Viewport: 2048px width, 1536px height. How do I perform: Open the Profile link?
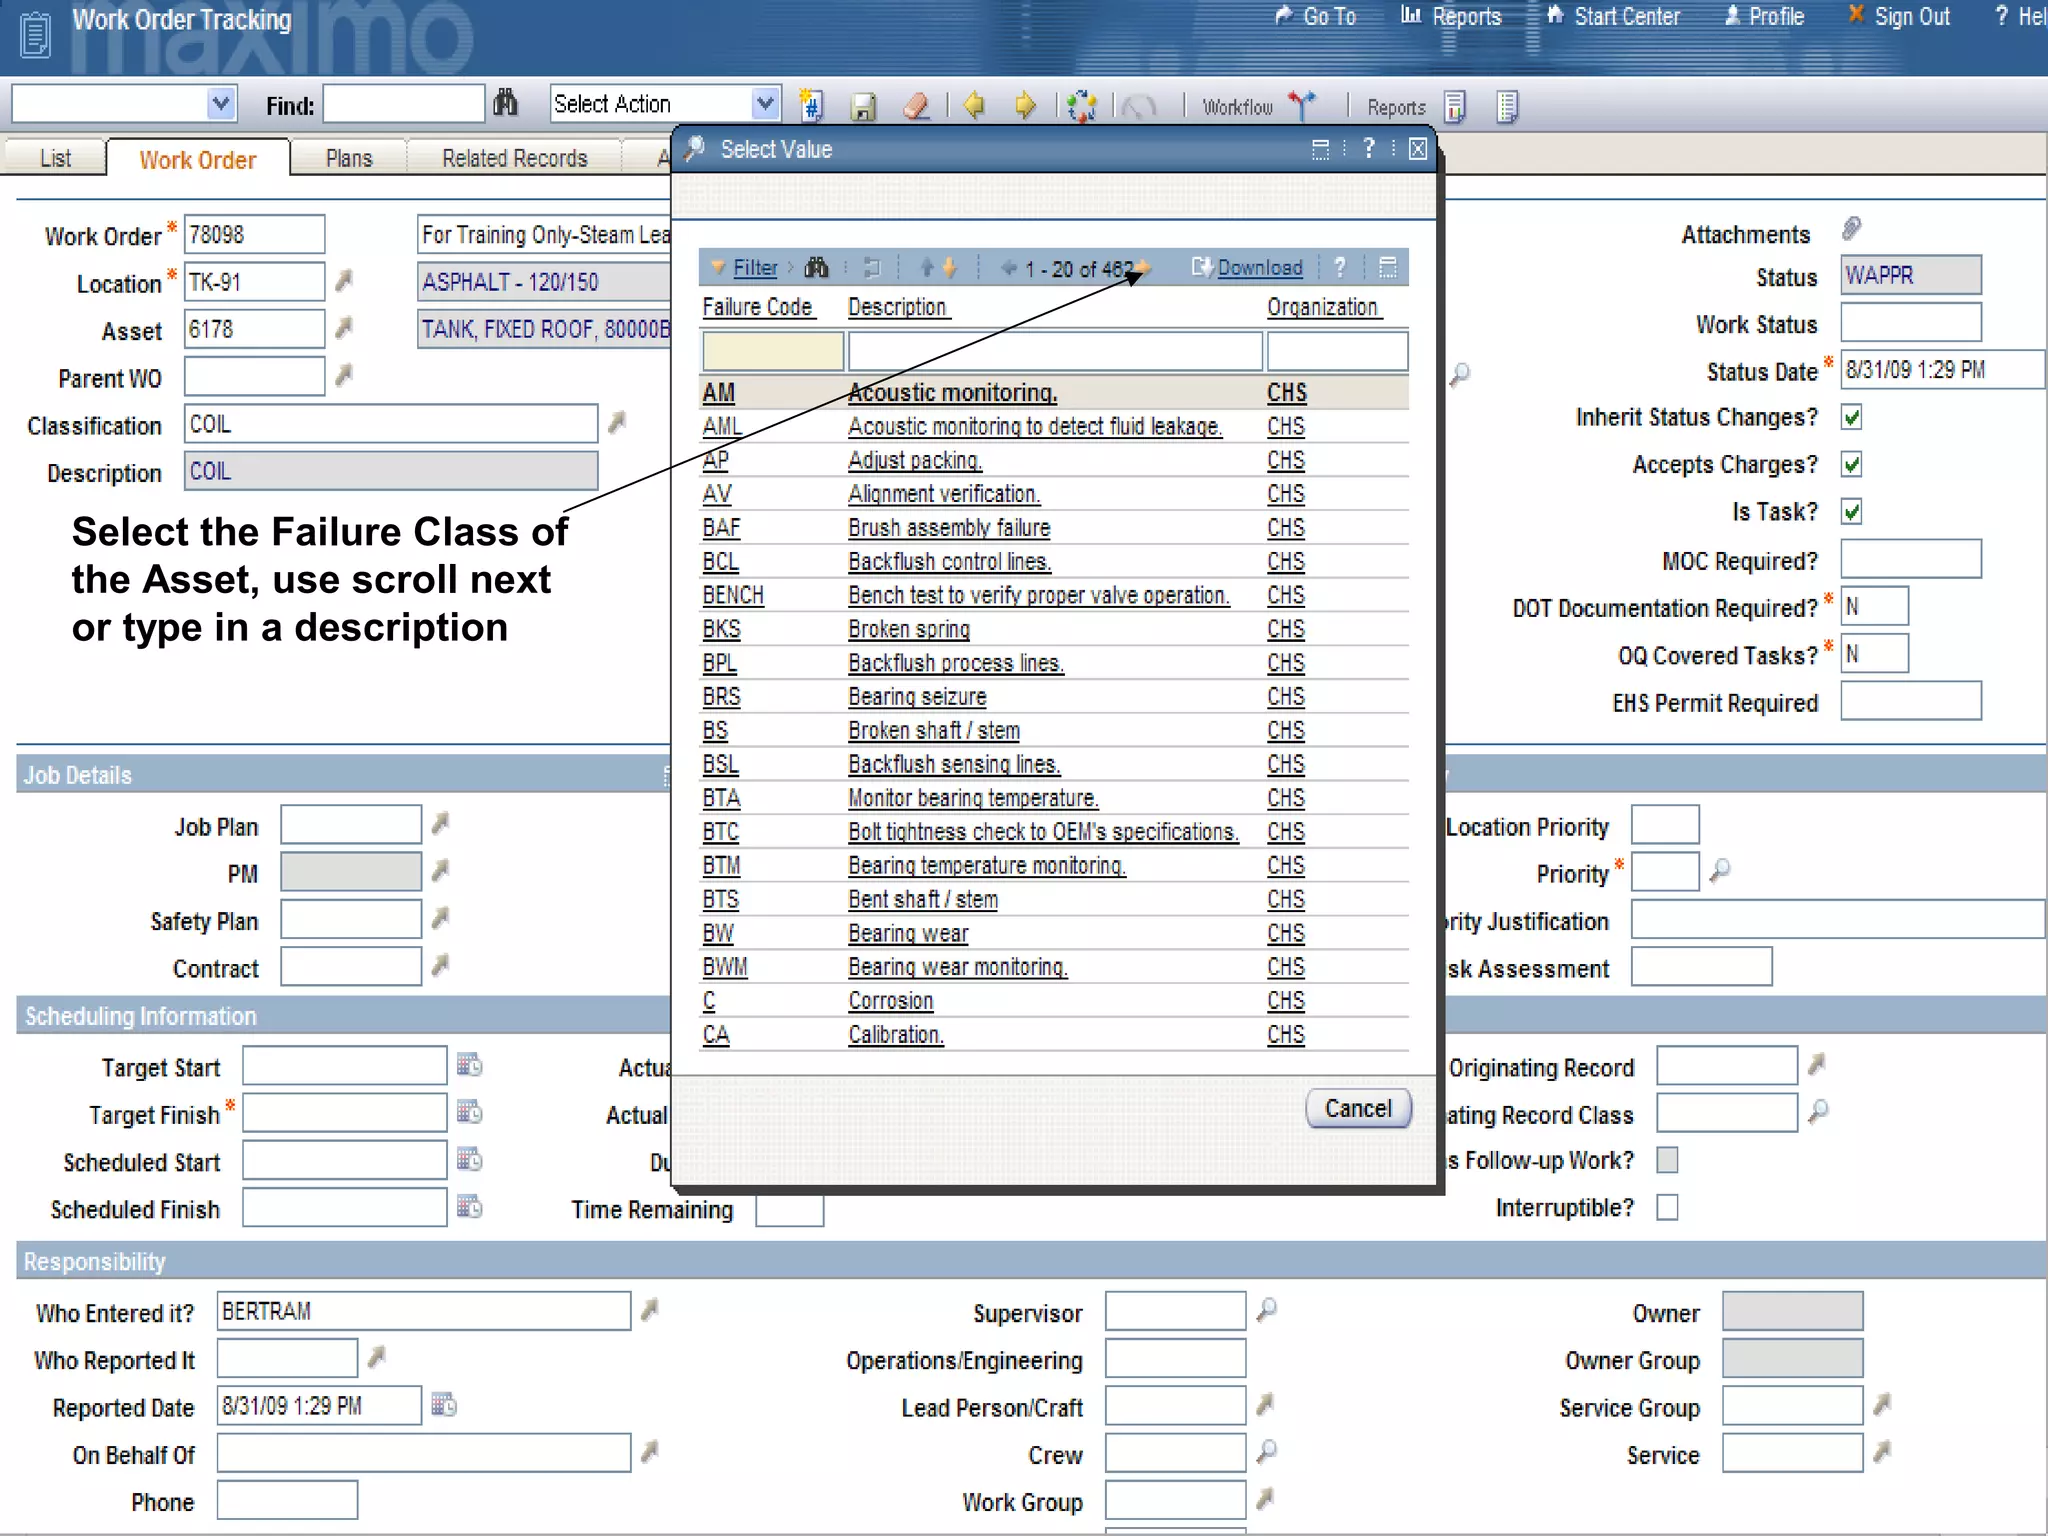tap(1764, 17)
